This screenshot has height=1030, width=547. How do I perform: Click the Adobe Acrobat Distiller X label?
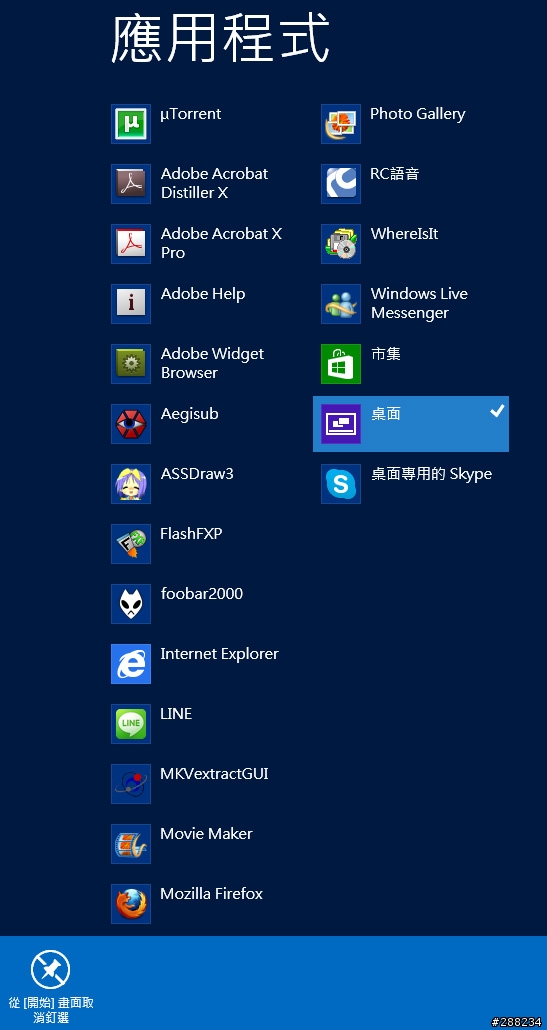point(214,183)
